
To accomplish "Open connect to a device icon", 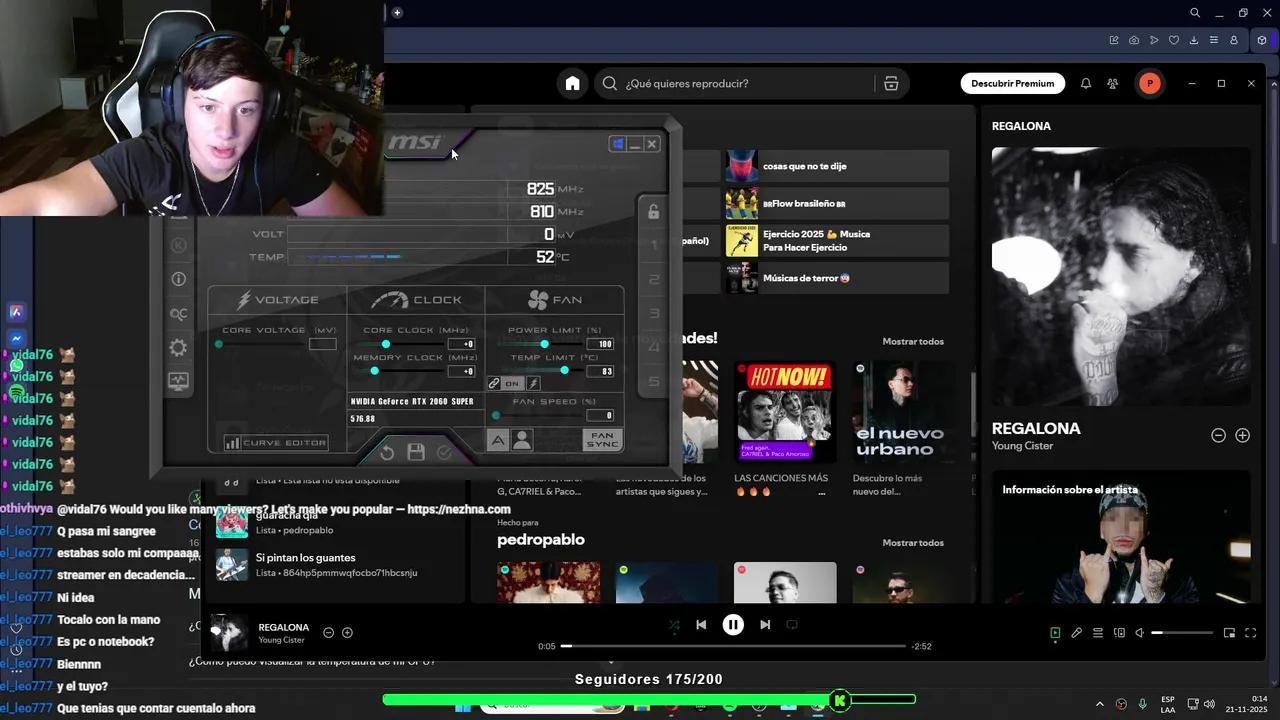I will pos(1119,633).
